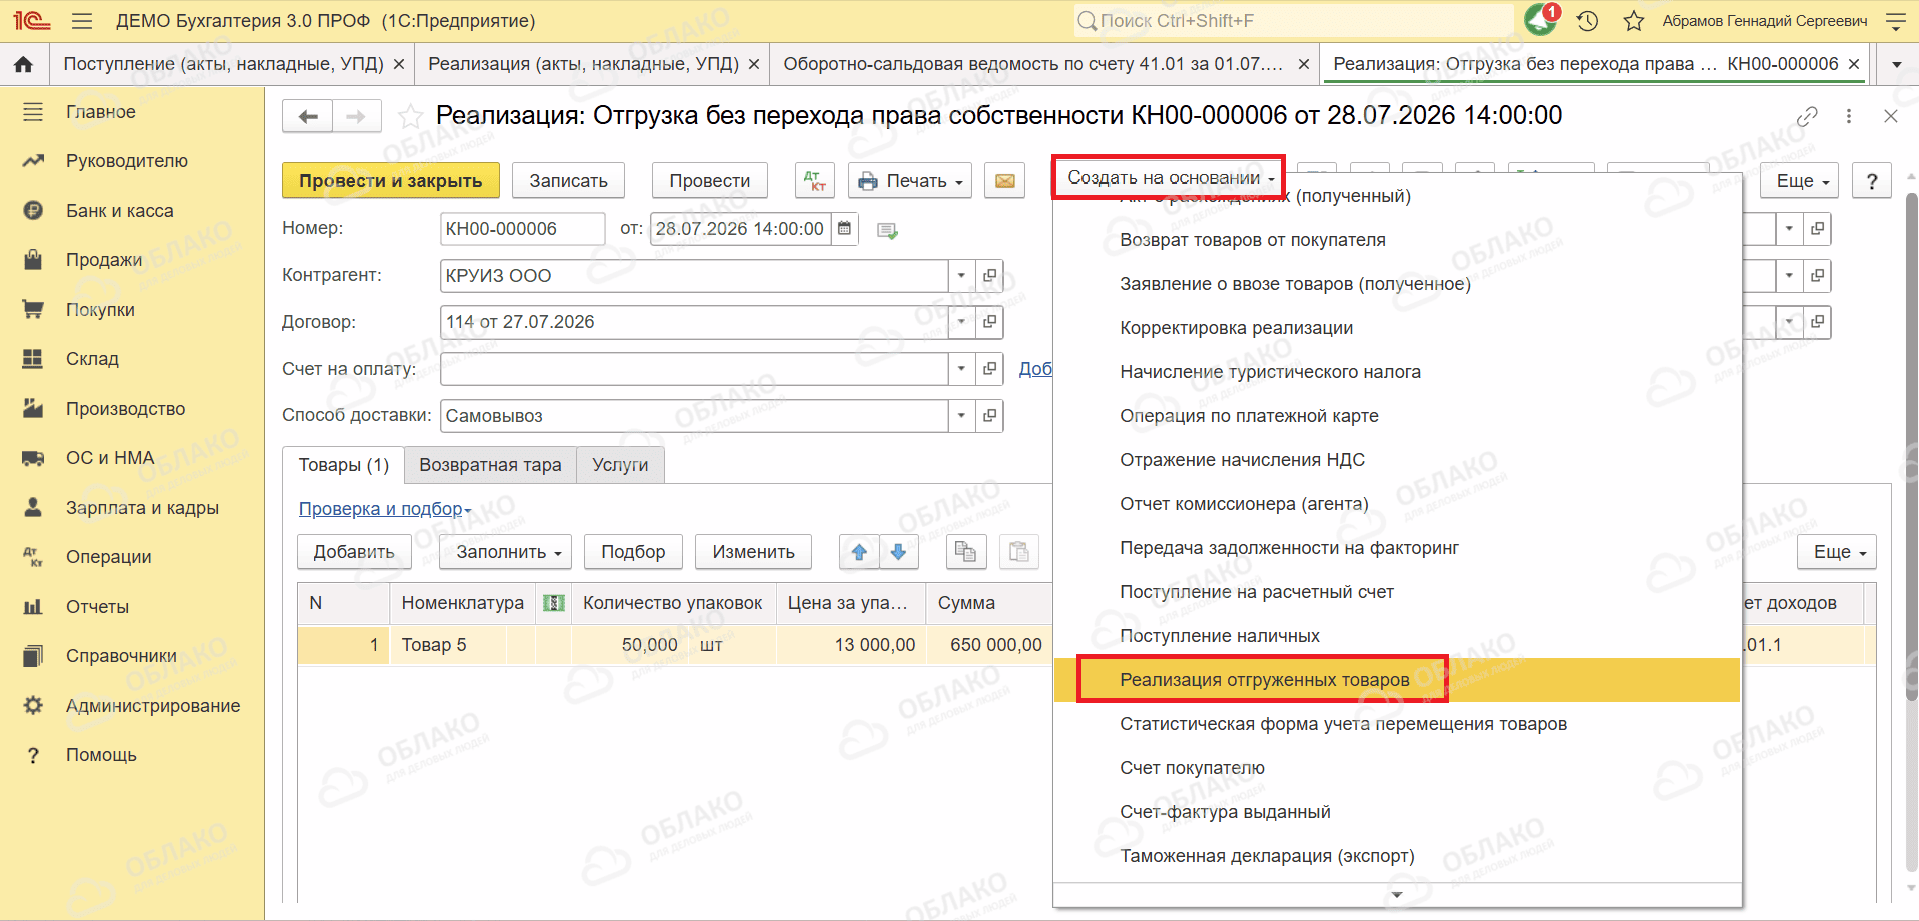
Task: Click the Провести button
Action: tap(710, 181)
